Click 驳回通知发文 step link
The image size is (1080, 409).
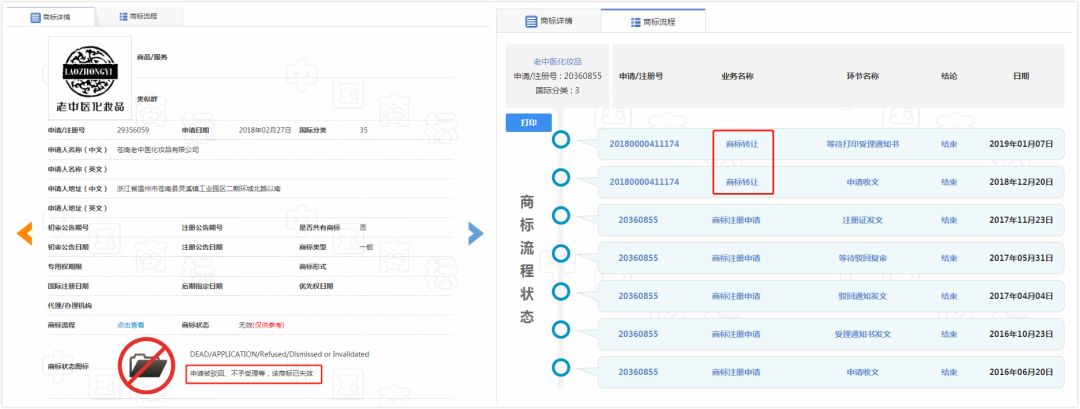(x=862, y=296)
